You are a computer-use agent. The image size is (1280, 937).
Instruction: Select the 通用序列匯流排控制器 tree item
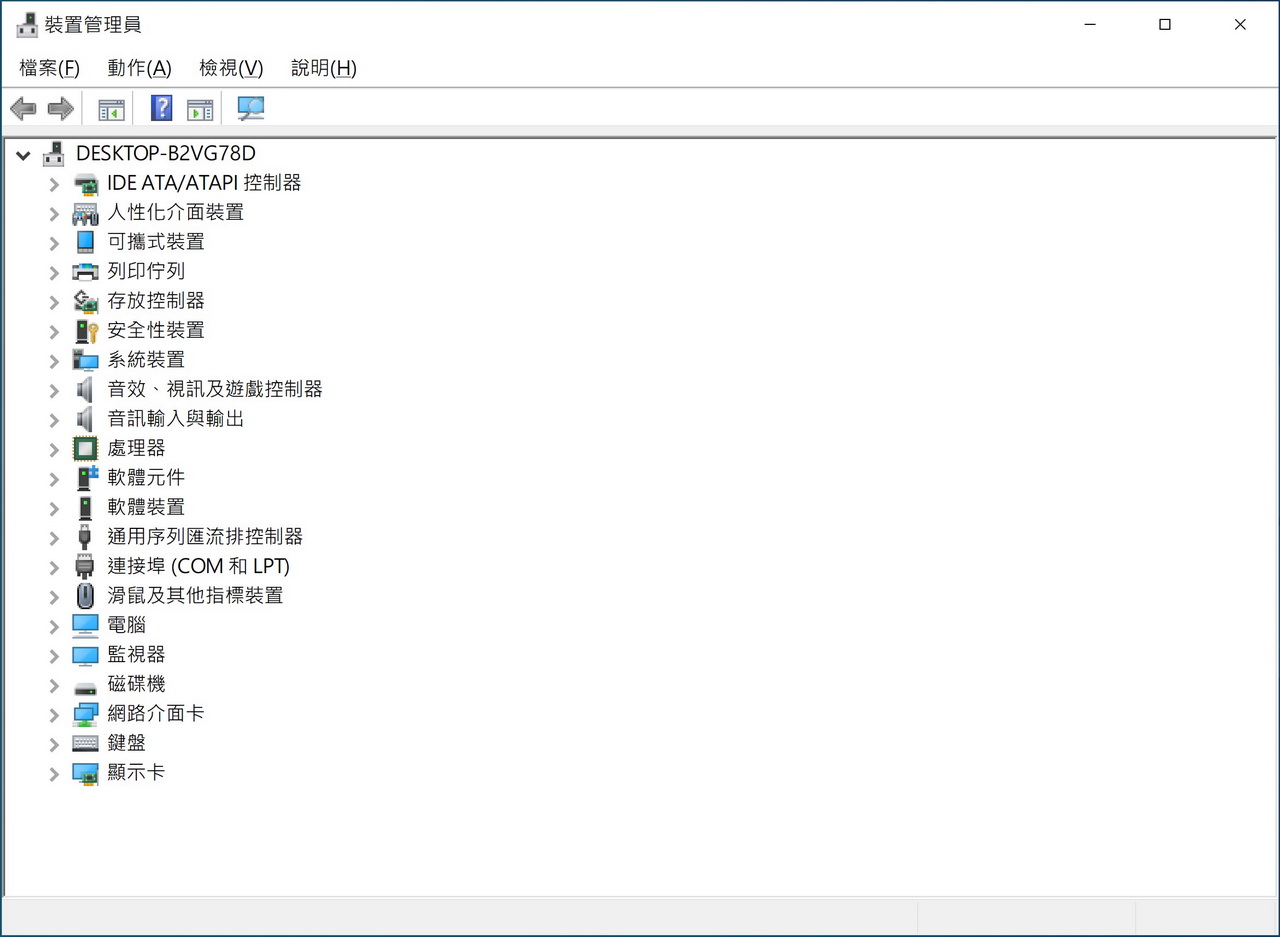(x=205, y=536)
